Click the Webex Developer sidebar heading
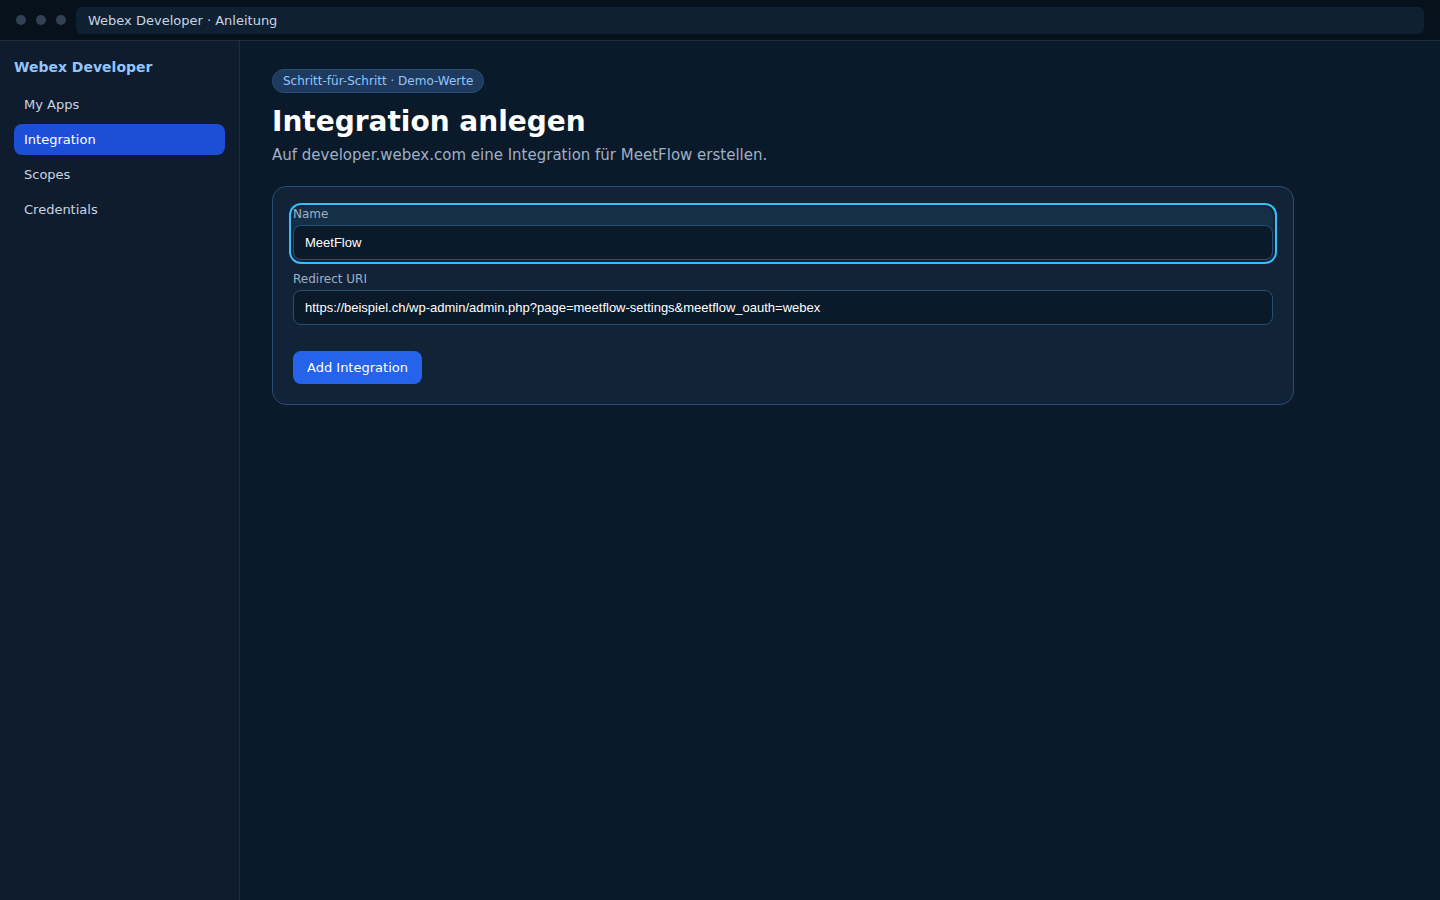 point(83,67)
